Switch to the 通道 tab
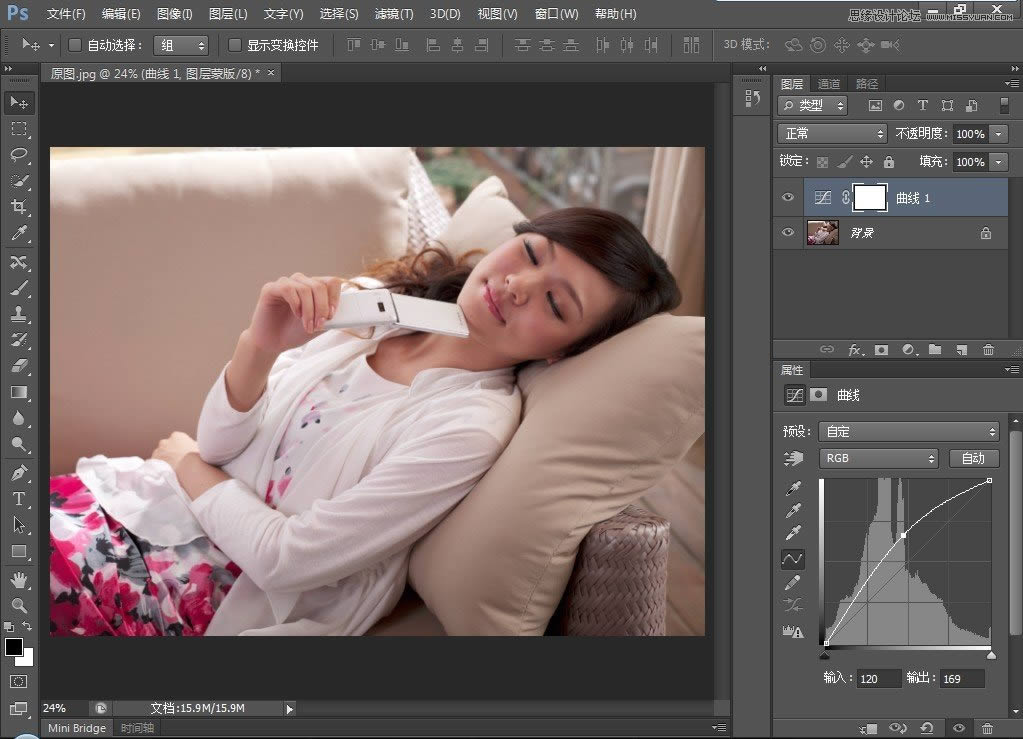The height and width of the screenshot is (739, 1023). 829,84
